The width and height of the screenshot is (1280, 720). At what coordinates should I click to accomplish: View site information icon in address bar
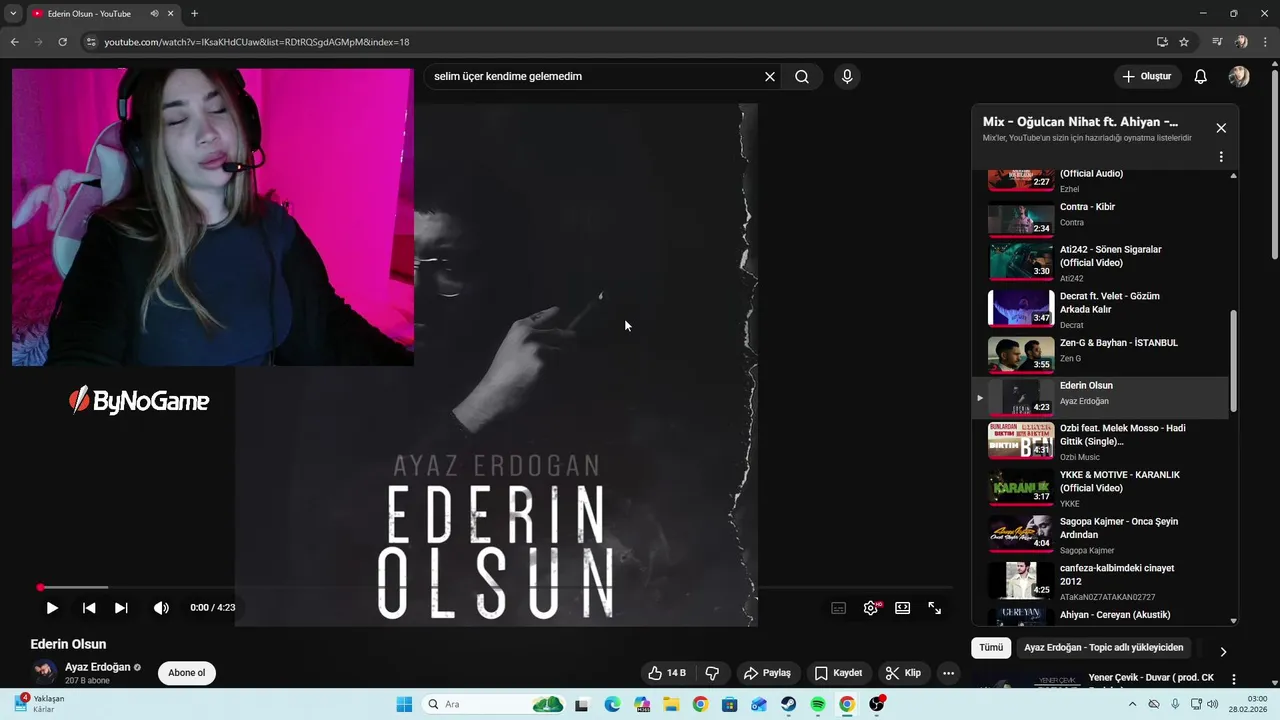point(91,42)
